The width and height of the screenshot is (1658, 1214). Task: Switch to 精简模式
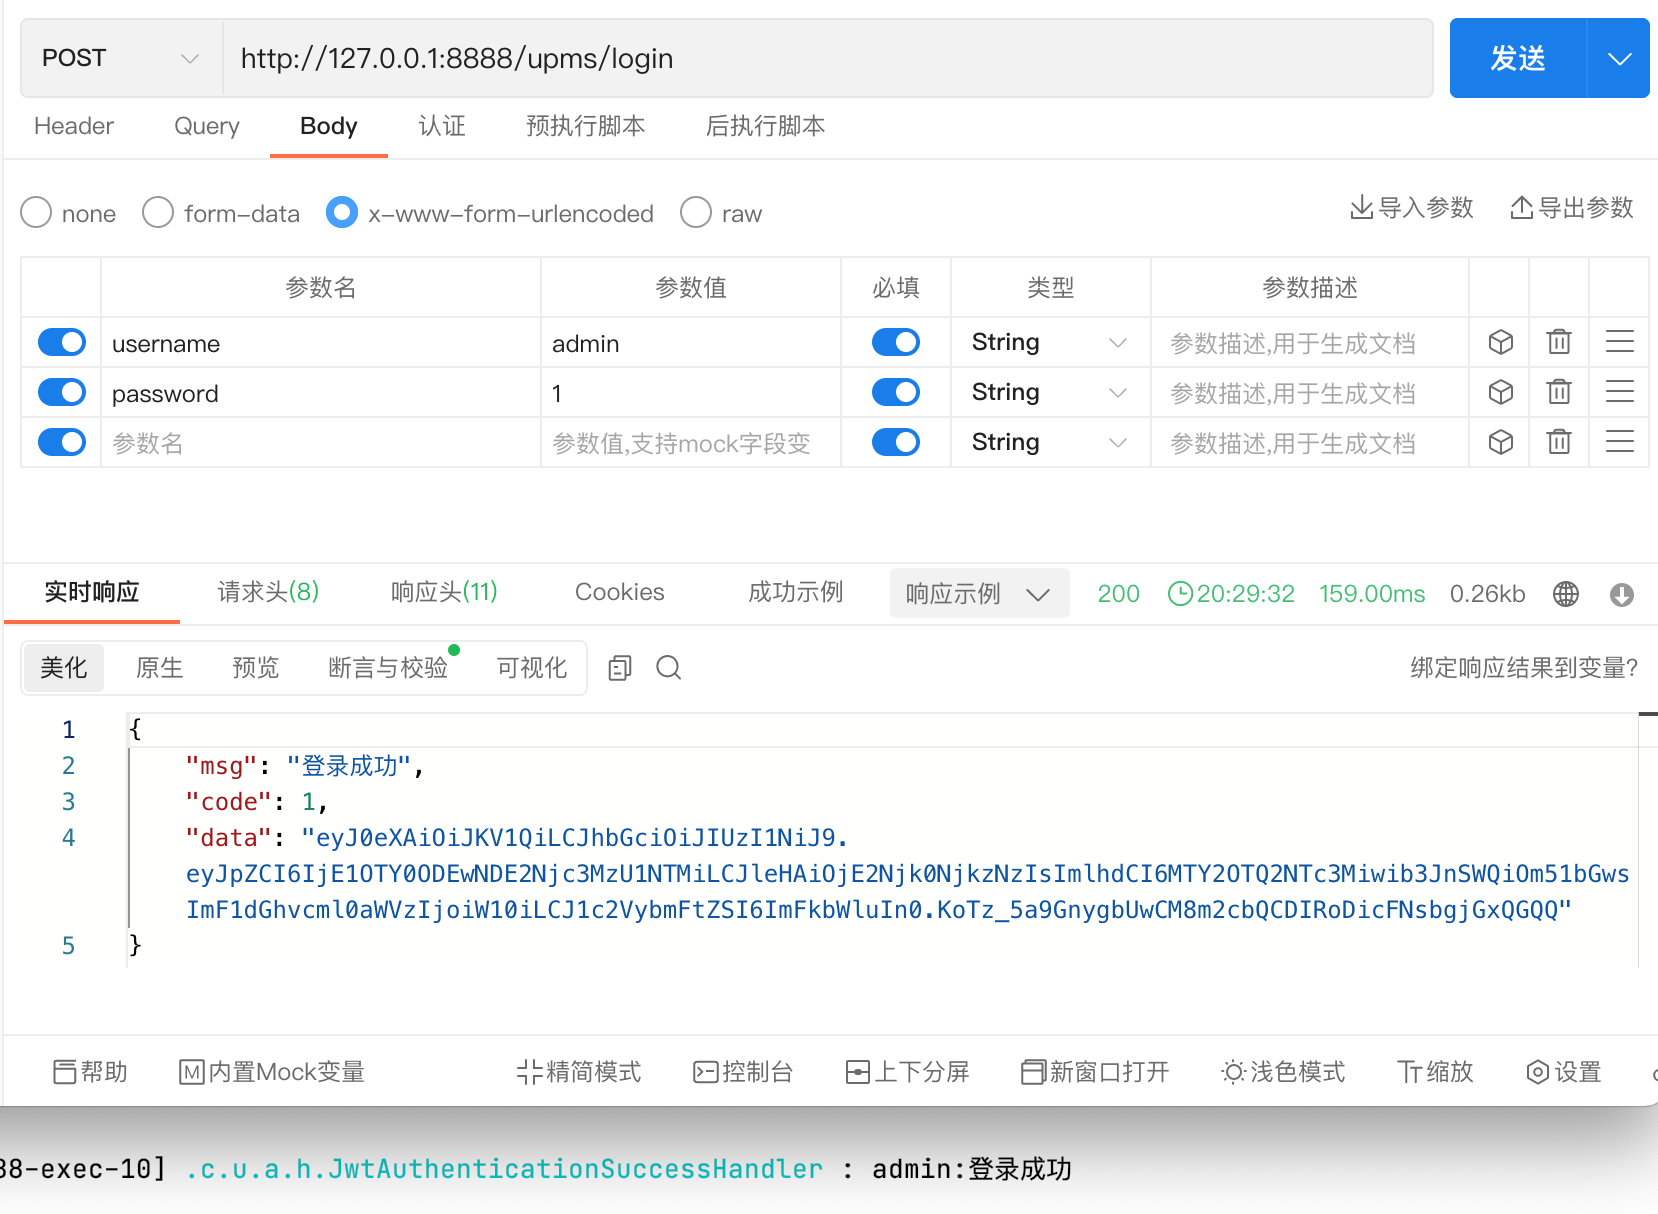[x=579, y=1072]
